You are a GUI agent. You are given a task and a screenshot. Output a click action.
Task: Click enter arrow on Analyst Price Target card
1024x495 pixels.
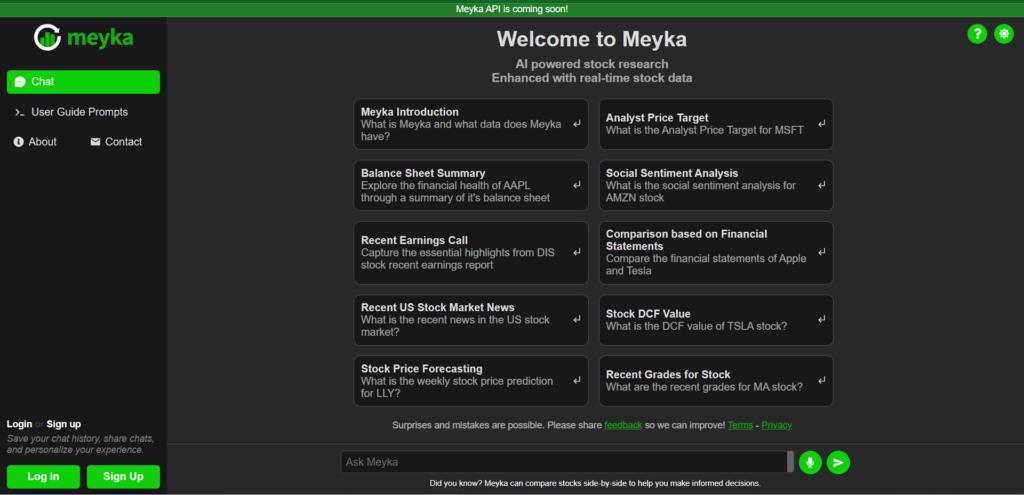pos(822,123)
